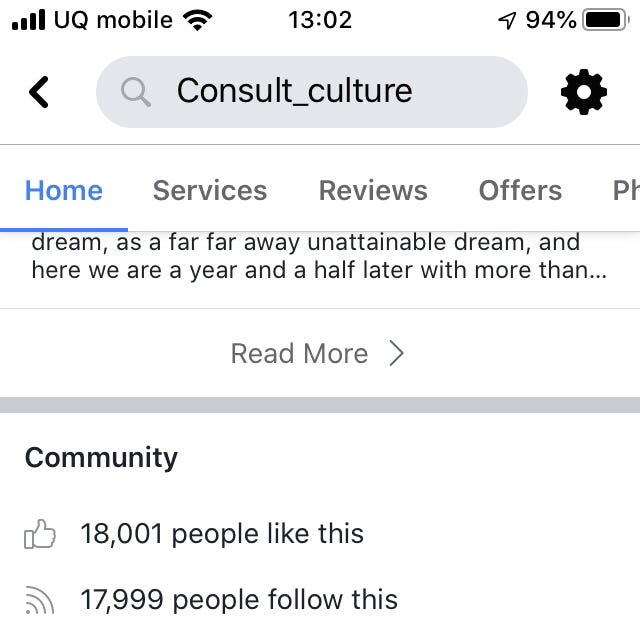View 18,001 people like this
Viewport: 640px width, 635px height.
(222, 534)
